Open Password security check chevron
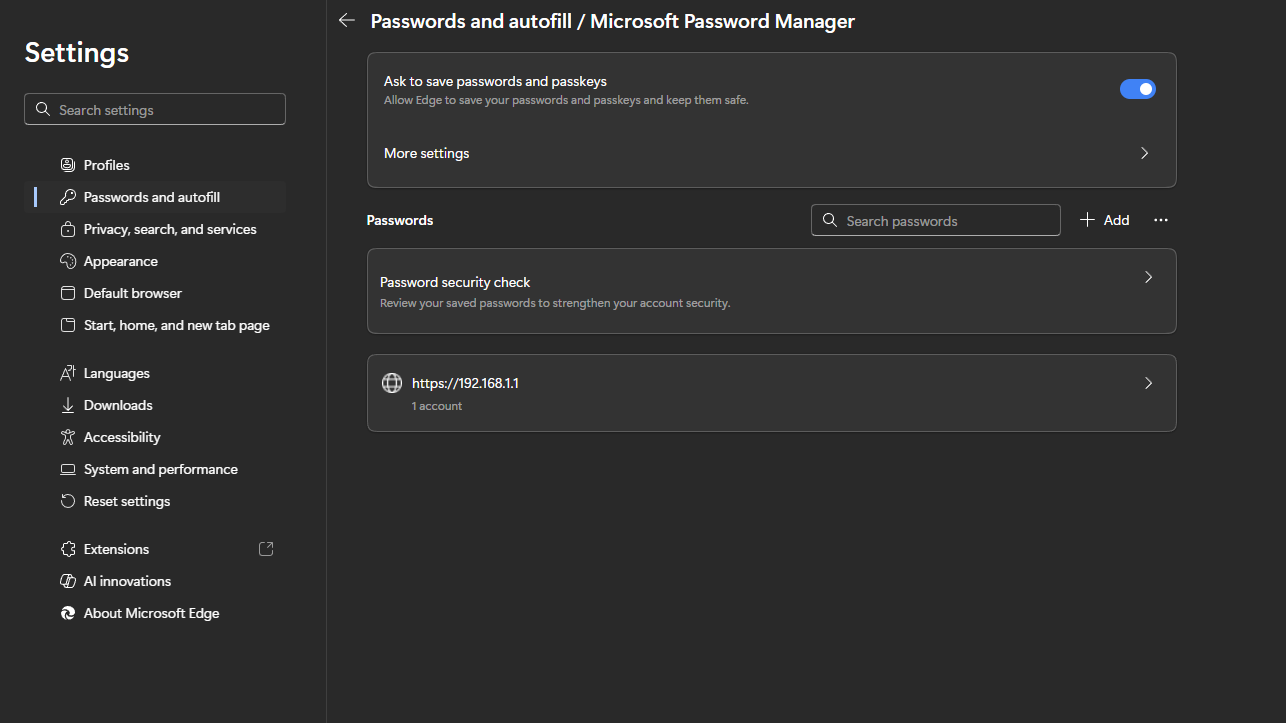The width and height of the screenshot is (1286, 723). tap(1148, 277)
